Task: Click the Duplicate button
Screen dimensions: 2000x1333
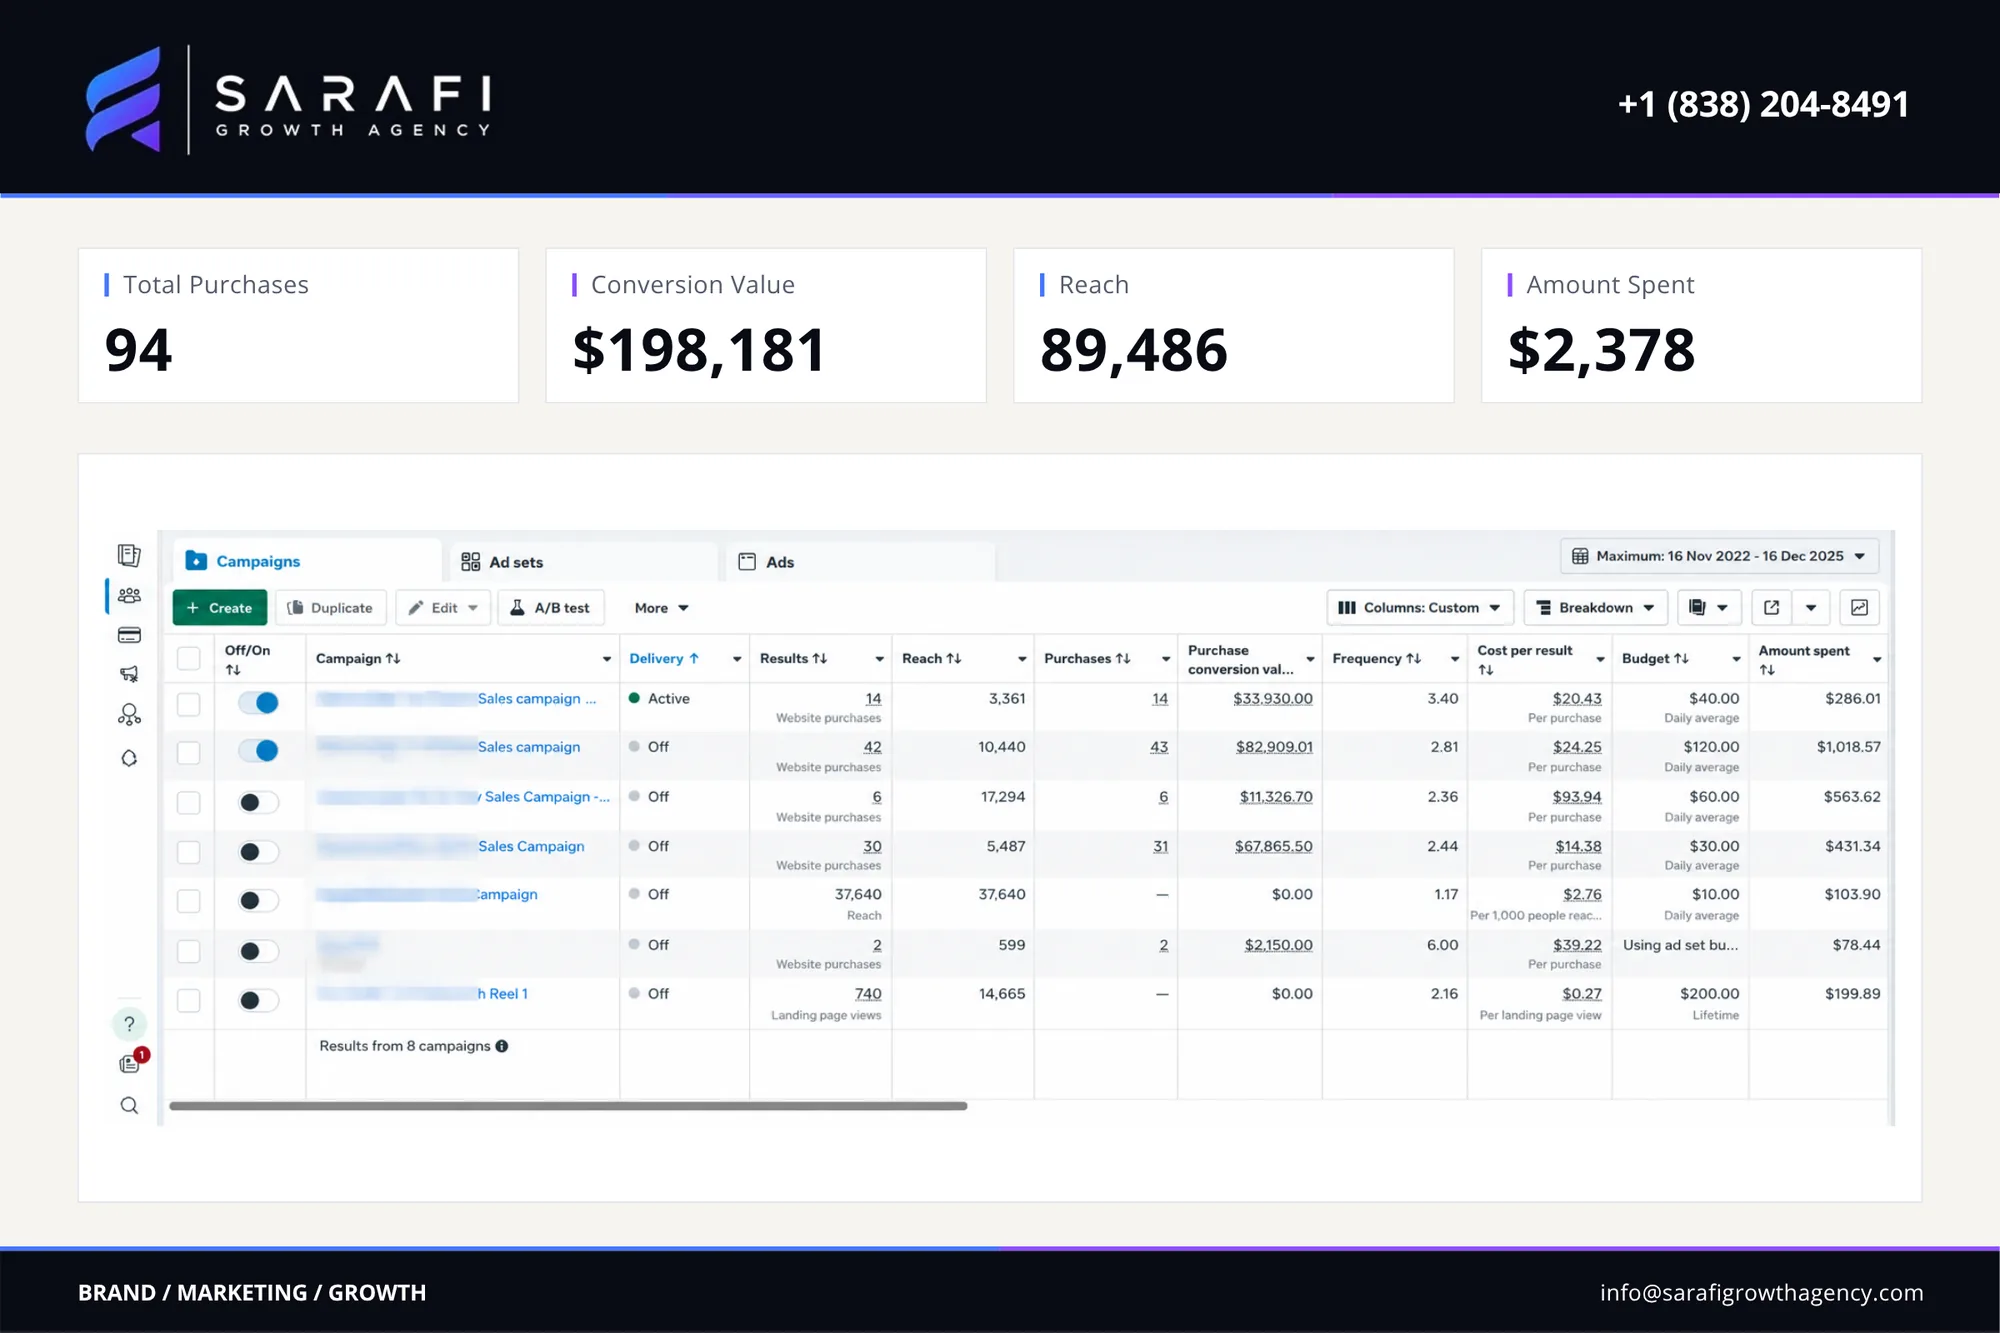Action: (x=330, y=608)
